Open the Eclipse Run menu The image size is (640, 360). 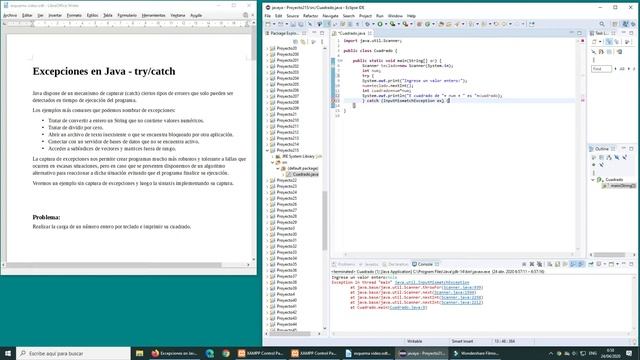click(380, 16)
